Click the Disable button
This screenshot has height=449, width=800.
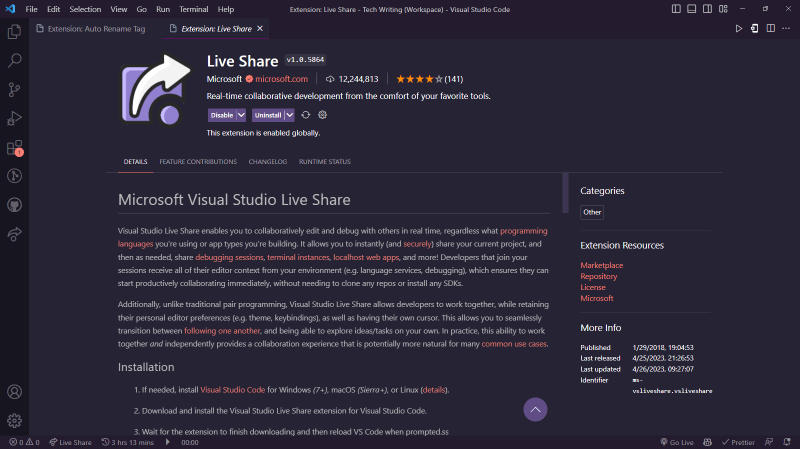click(222, 115)
